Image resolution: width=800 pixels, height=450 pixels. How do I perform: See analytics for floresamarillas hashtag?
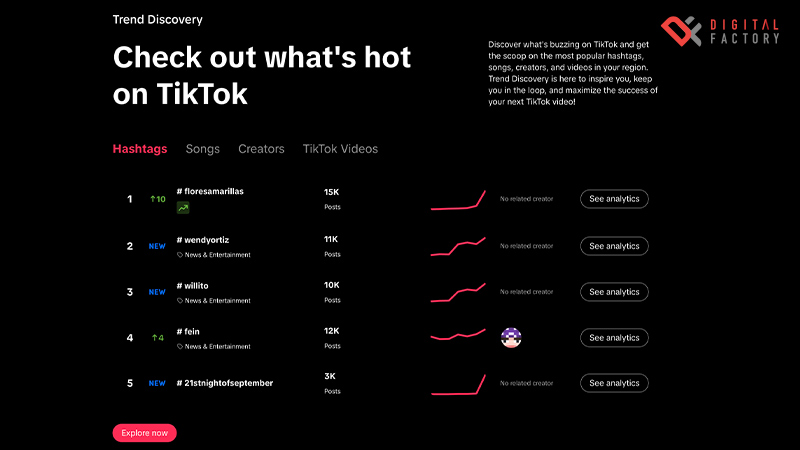pos(614,199)
